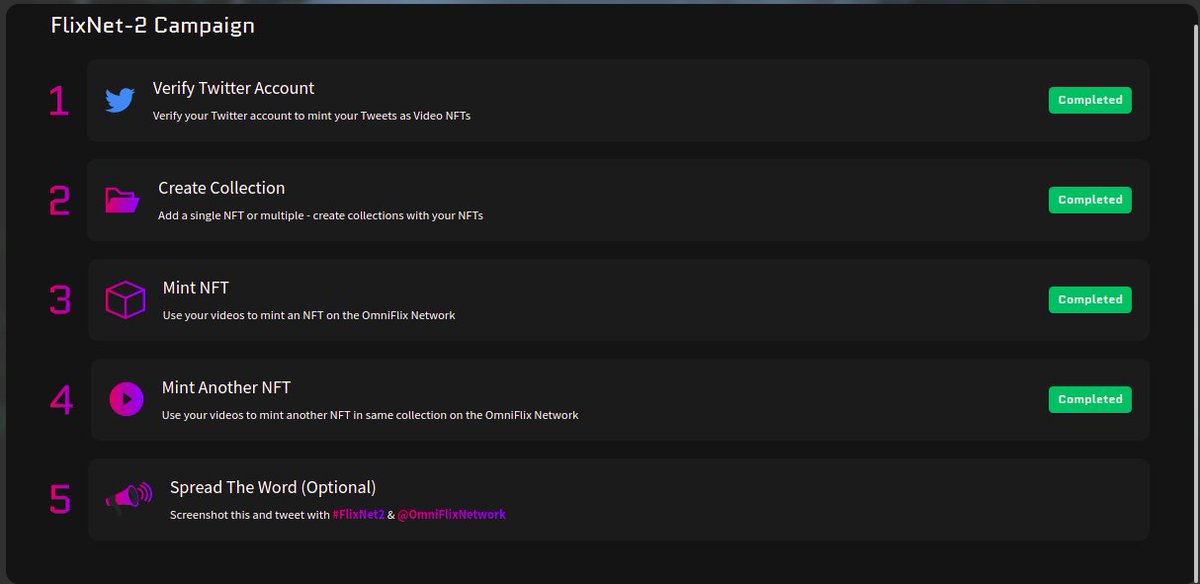Click the Create Collection folder icon
This screenshot has width=1200, height=584.
[x=123, y=200]
